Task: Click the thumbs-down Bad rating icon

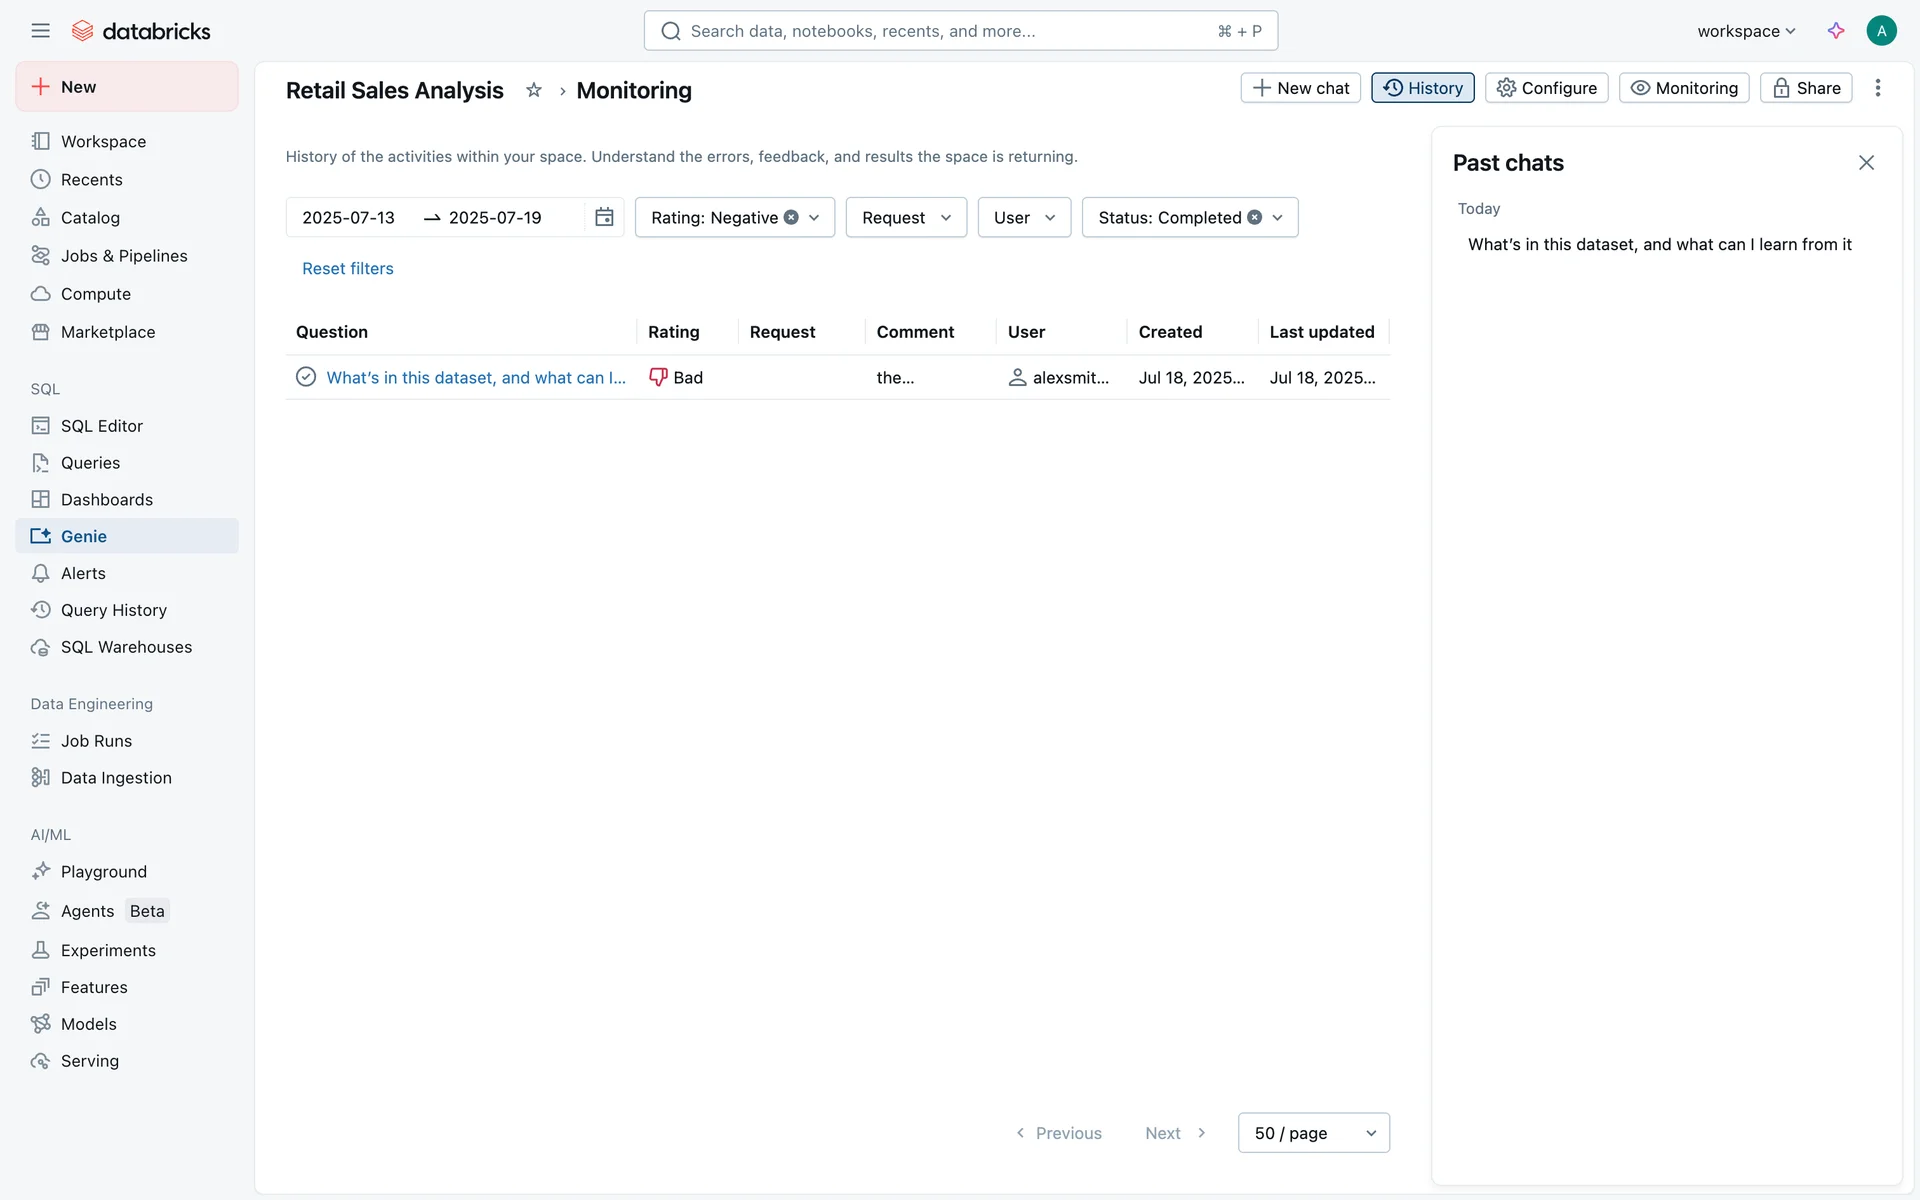Action: [658, 377]
